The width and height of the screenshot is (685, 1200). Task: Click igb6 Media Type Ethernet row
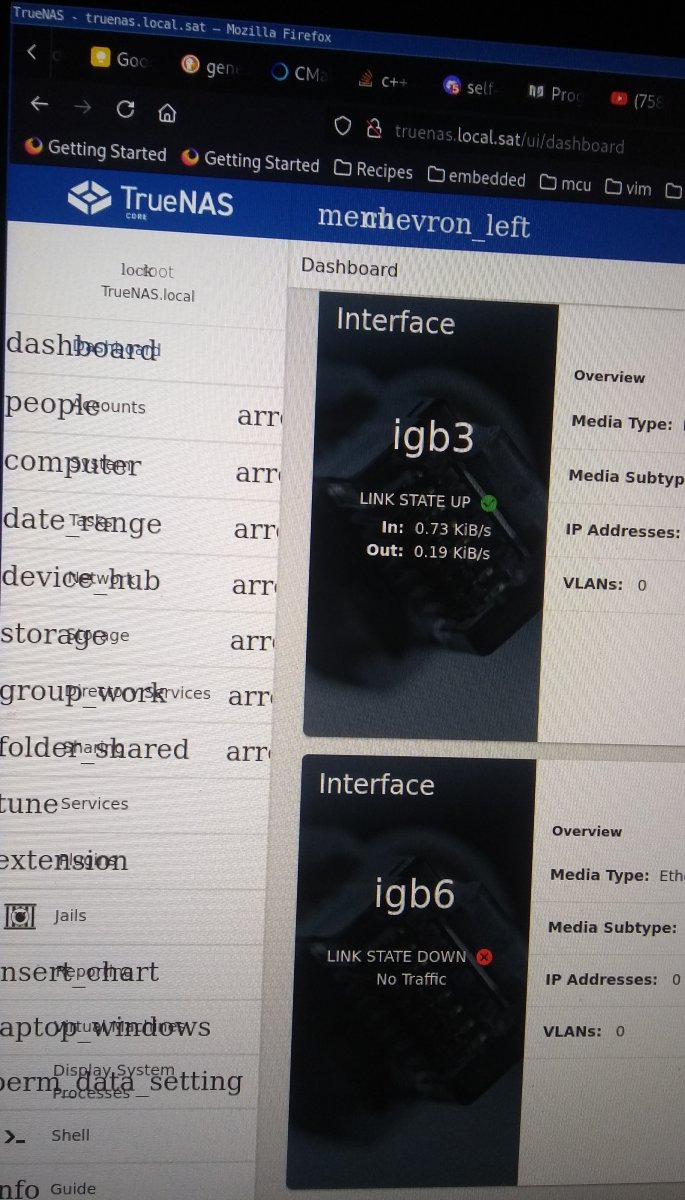pos(617,875)
